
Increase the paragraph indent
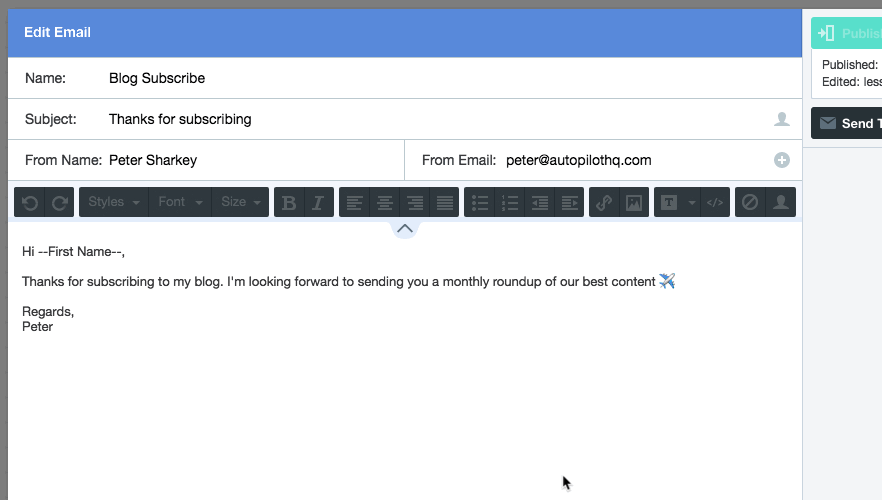pyautogui.click(x=570, y=203)
